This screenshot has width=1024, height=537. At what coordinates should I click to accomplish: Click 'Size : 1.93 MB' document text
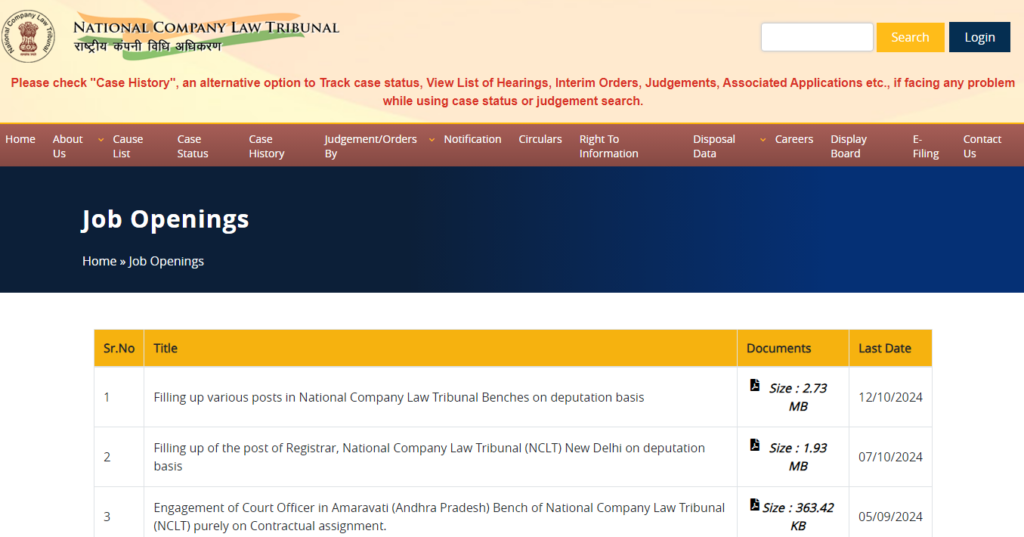point(797,457)
